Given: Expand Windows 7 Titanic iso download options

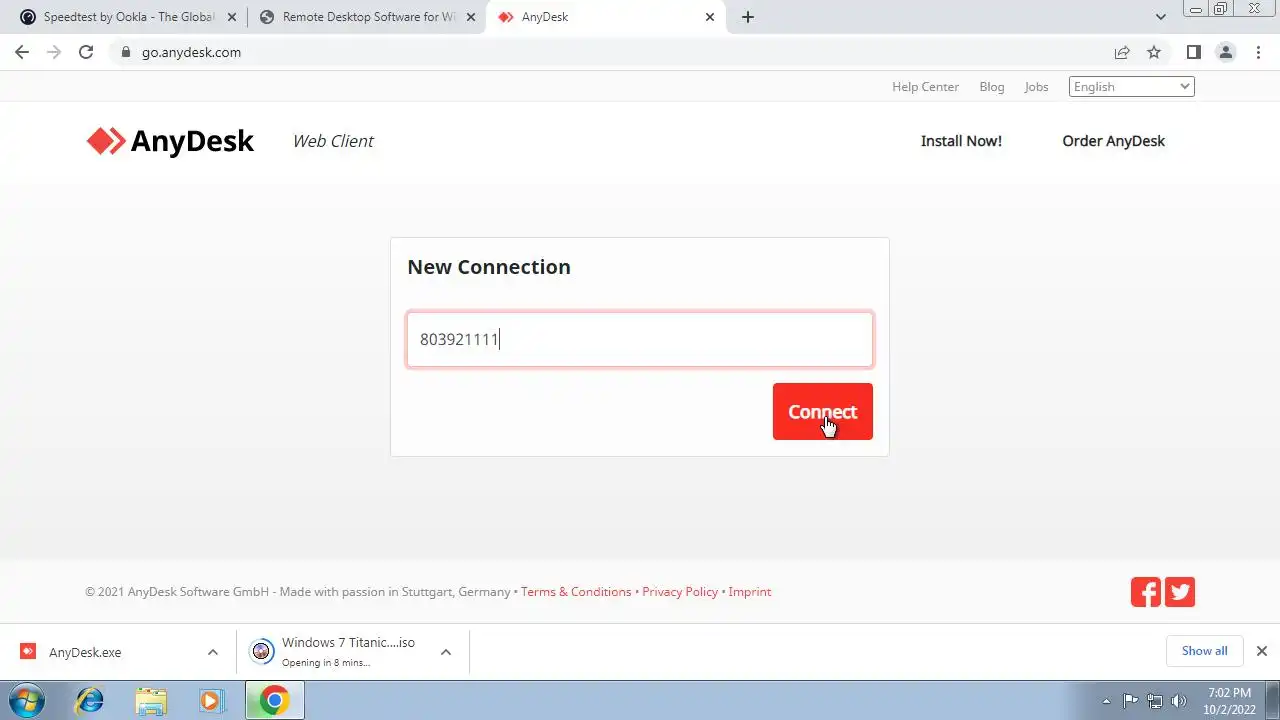Looking at the screenshot, I should pos(446,652).
